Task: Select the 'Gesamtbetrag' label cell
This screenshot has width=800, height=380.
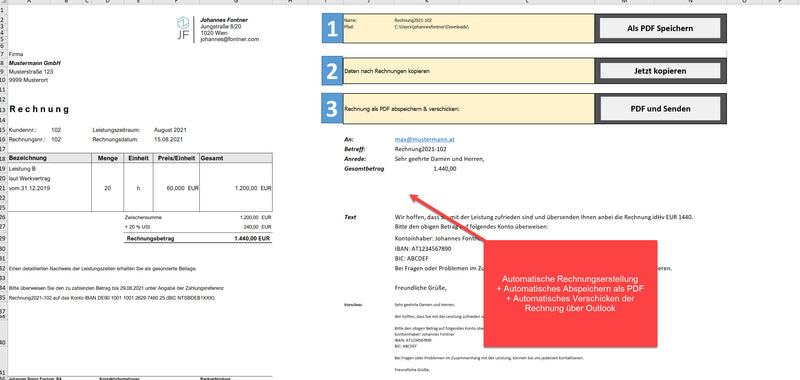Action: pyautogui.click(x=364, y=168)
